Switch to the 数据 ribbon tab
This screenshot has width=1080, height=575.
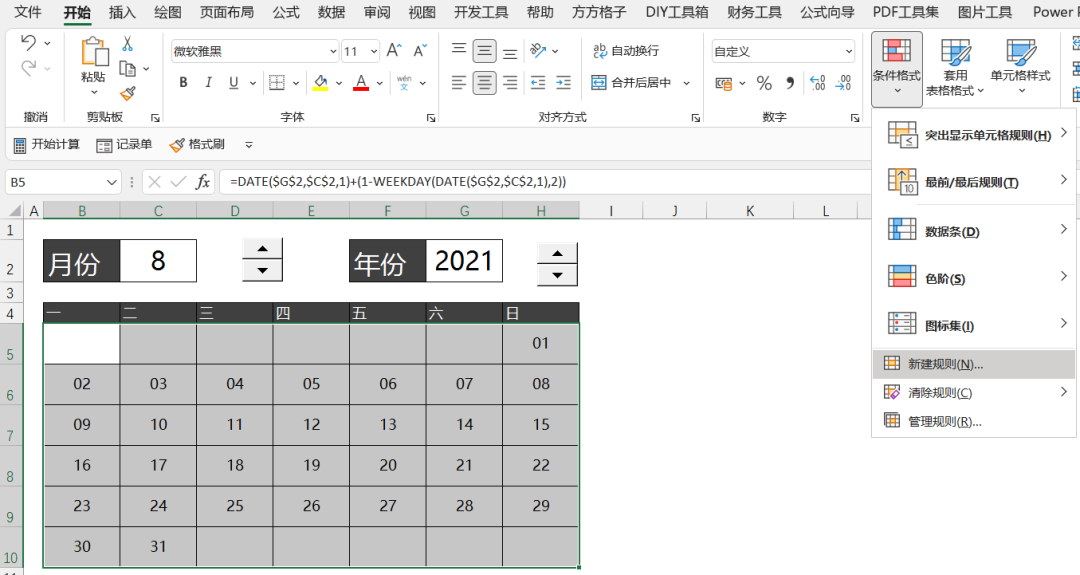coord(331,12)
